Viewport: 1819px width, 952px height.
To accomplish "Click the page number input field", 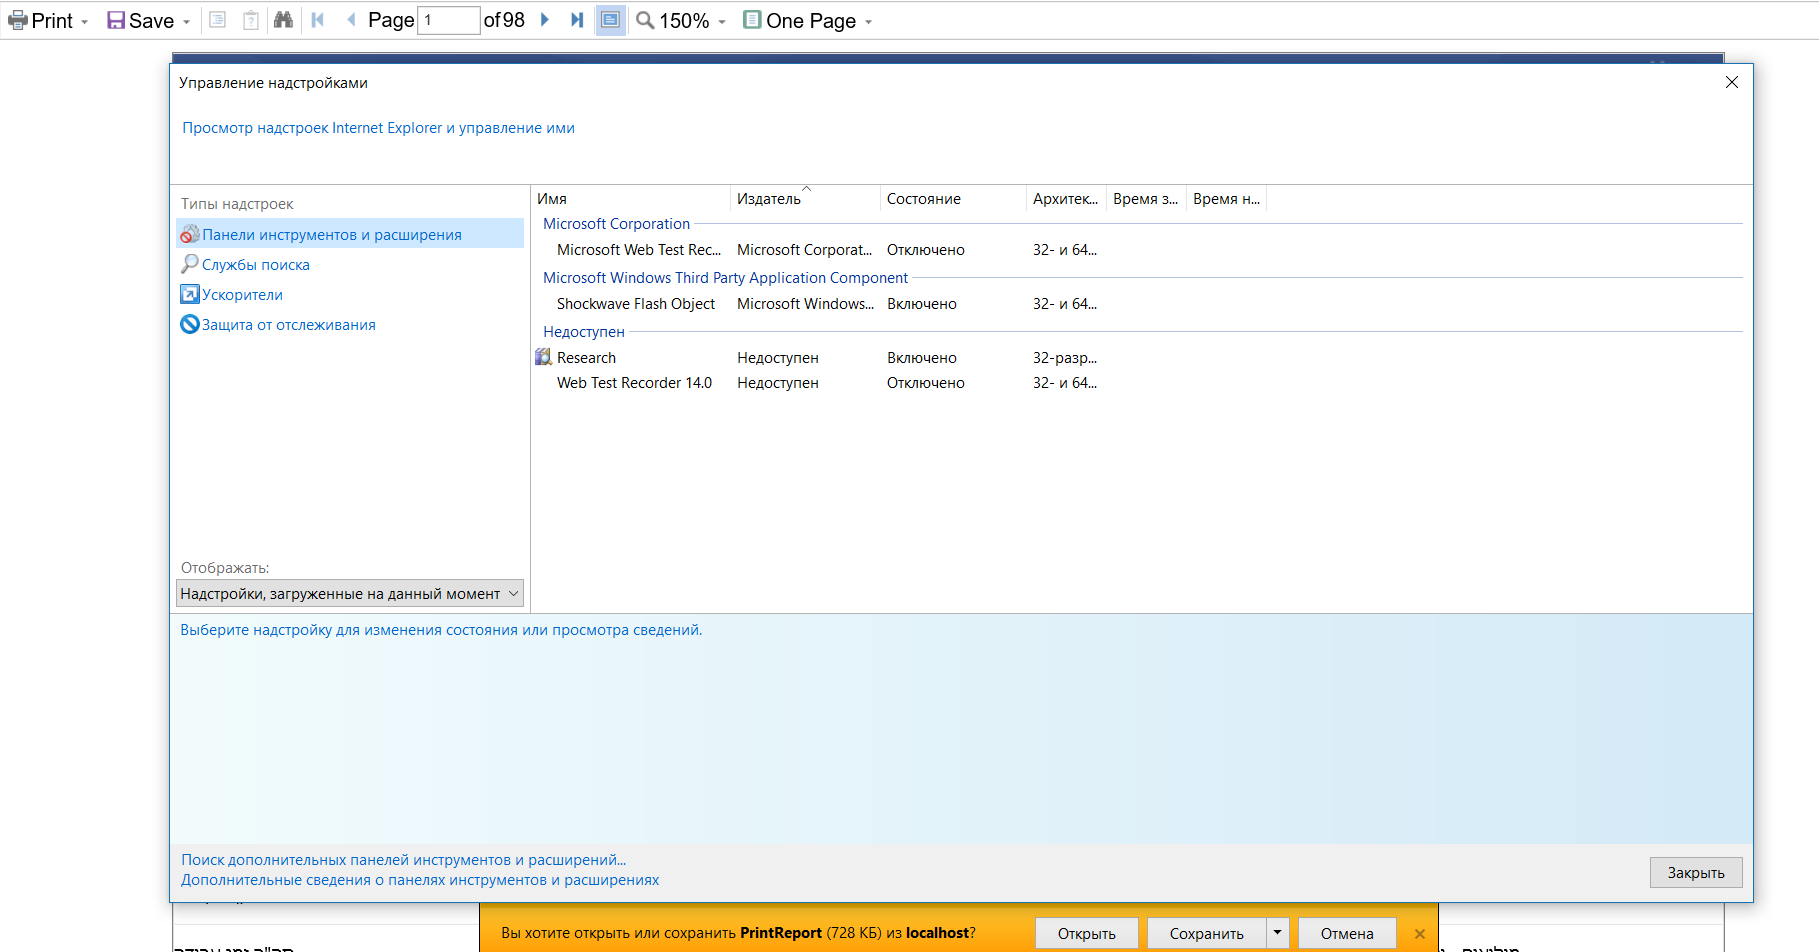I will point(448,20).
